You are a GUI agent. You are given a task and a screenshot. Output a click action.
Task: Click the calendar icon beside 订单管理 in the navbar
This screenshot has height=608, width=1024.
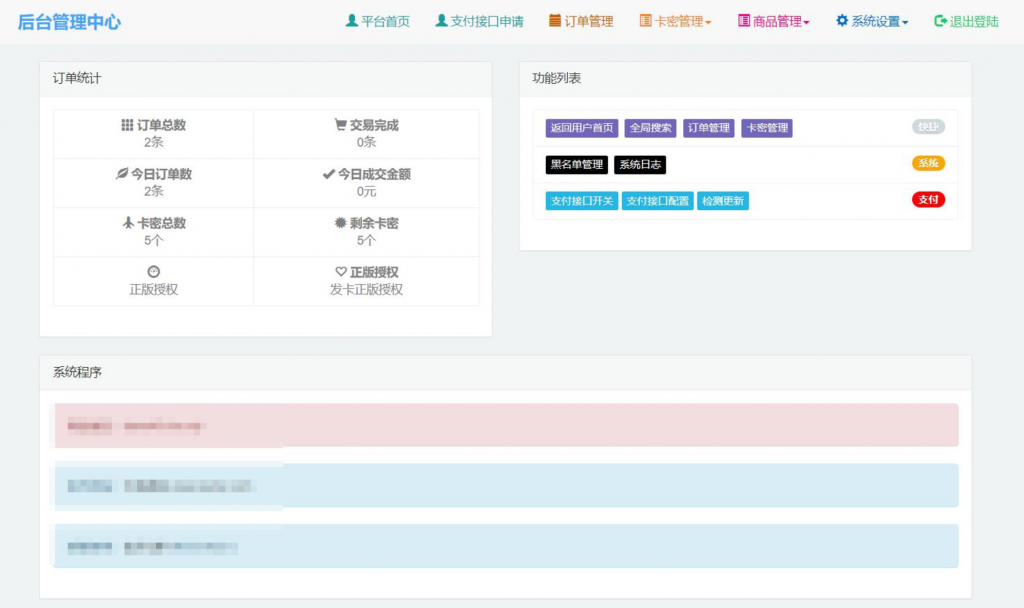coord(554,20)
